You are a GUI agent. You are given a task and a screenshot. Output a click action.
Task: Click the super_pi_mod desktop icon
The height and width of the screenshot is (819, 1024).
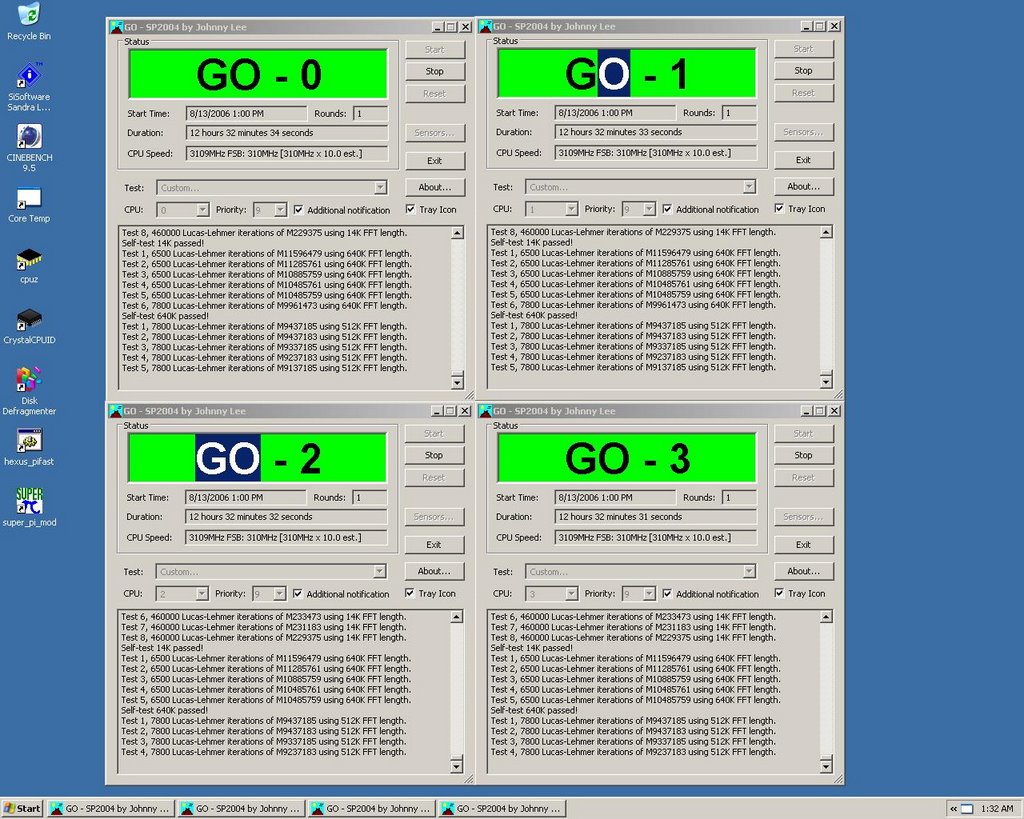tap(29, 507)
